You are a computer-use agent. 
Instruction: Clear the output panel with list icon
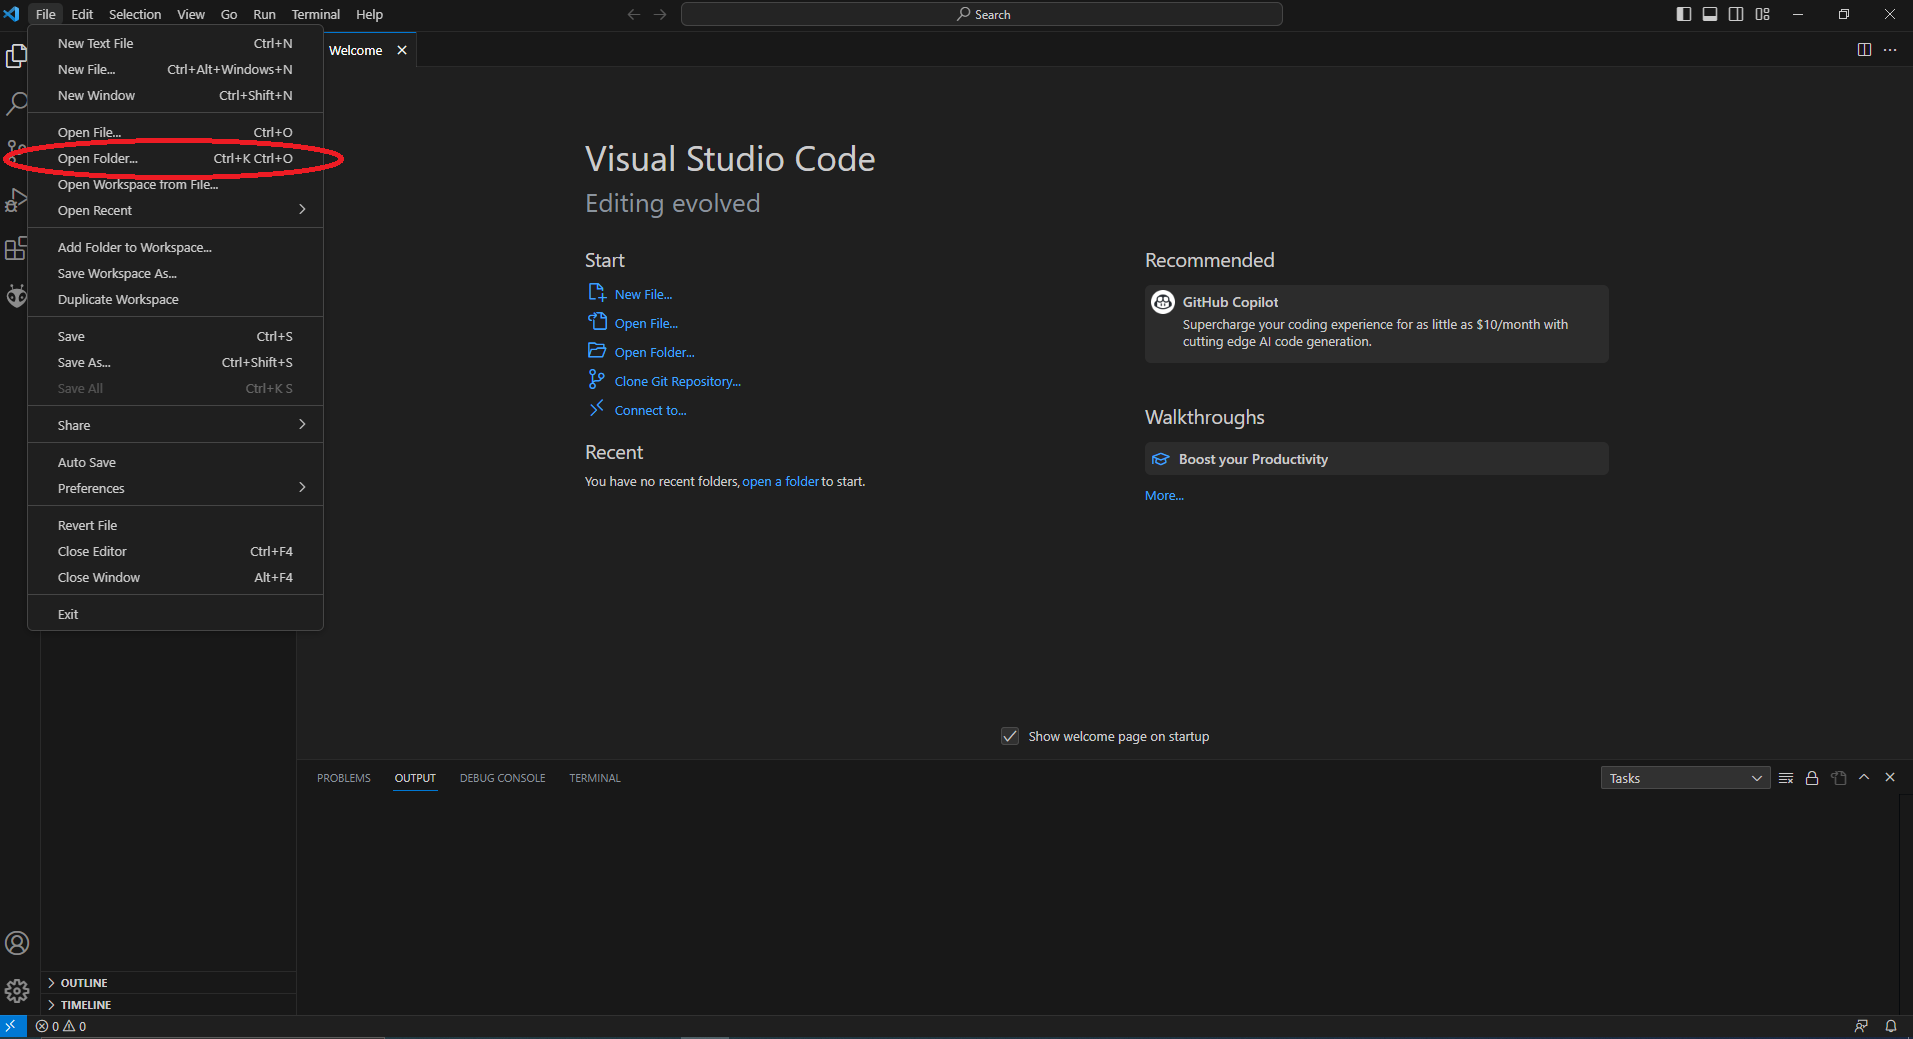coord(1786,778)
